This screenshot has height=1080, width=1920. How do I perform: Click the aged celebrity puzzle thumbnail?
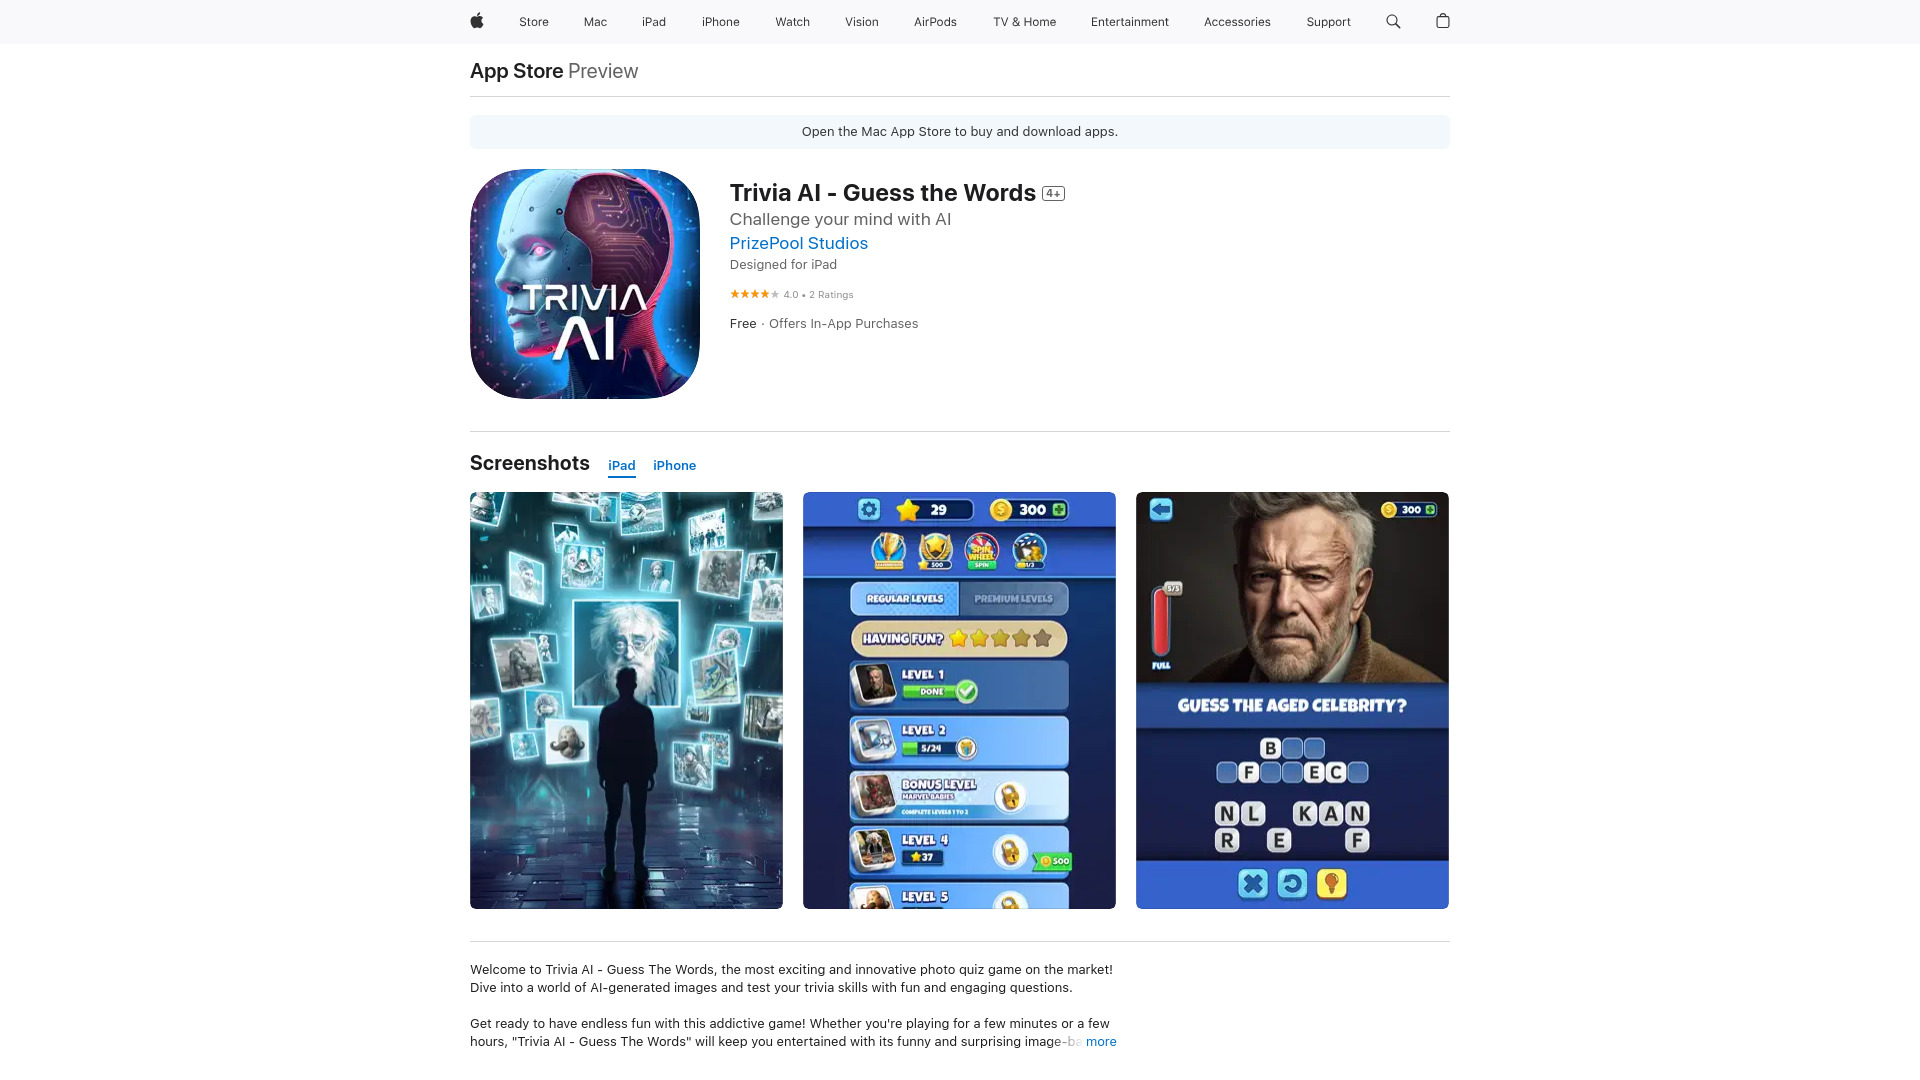tap(1292, 700)
